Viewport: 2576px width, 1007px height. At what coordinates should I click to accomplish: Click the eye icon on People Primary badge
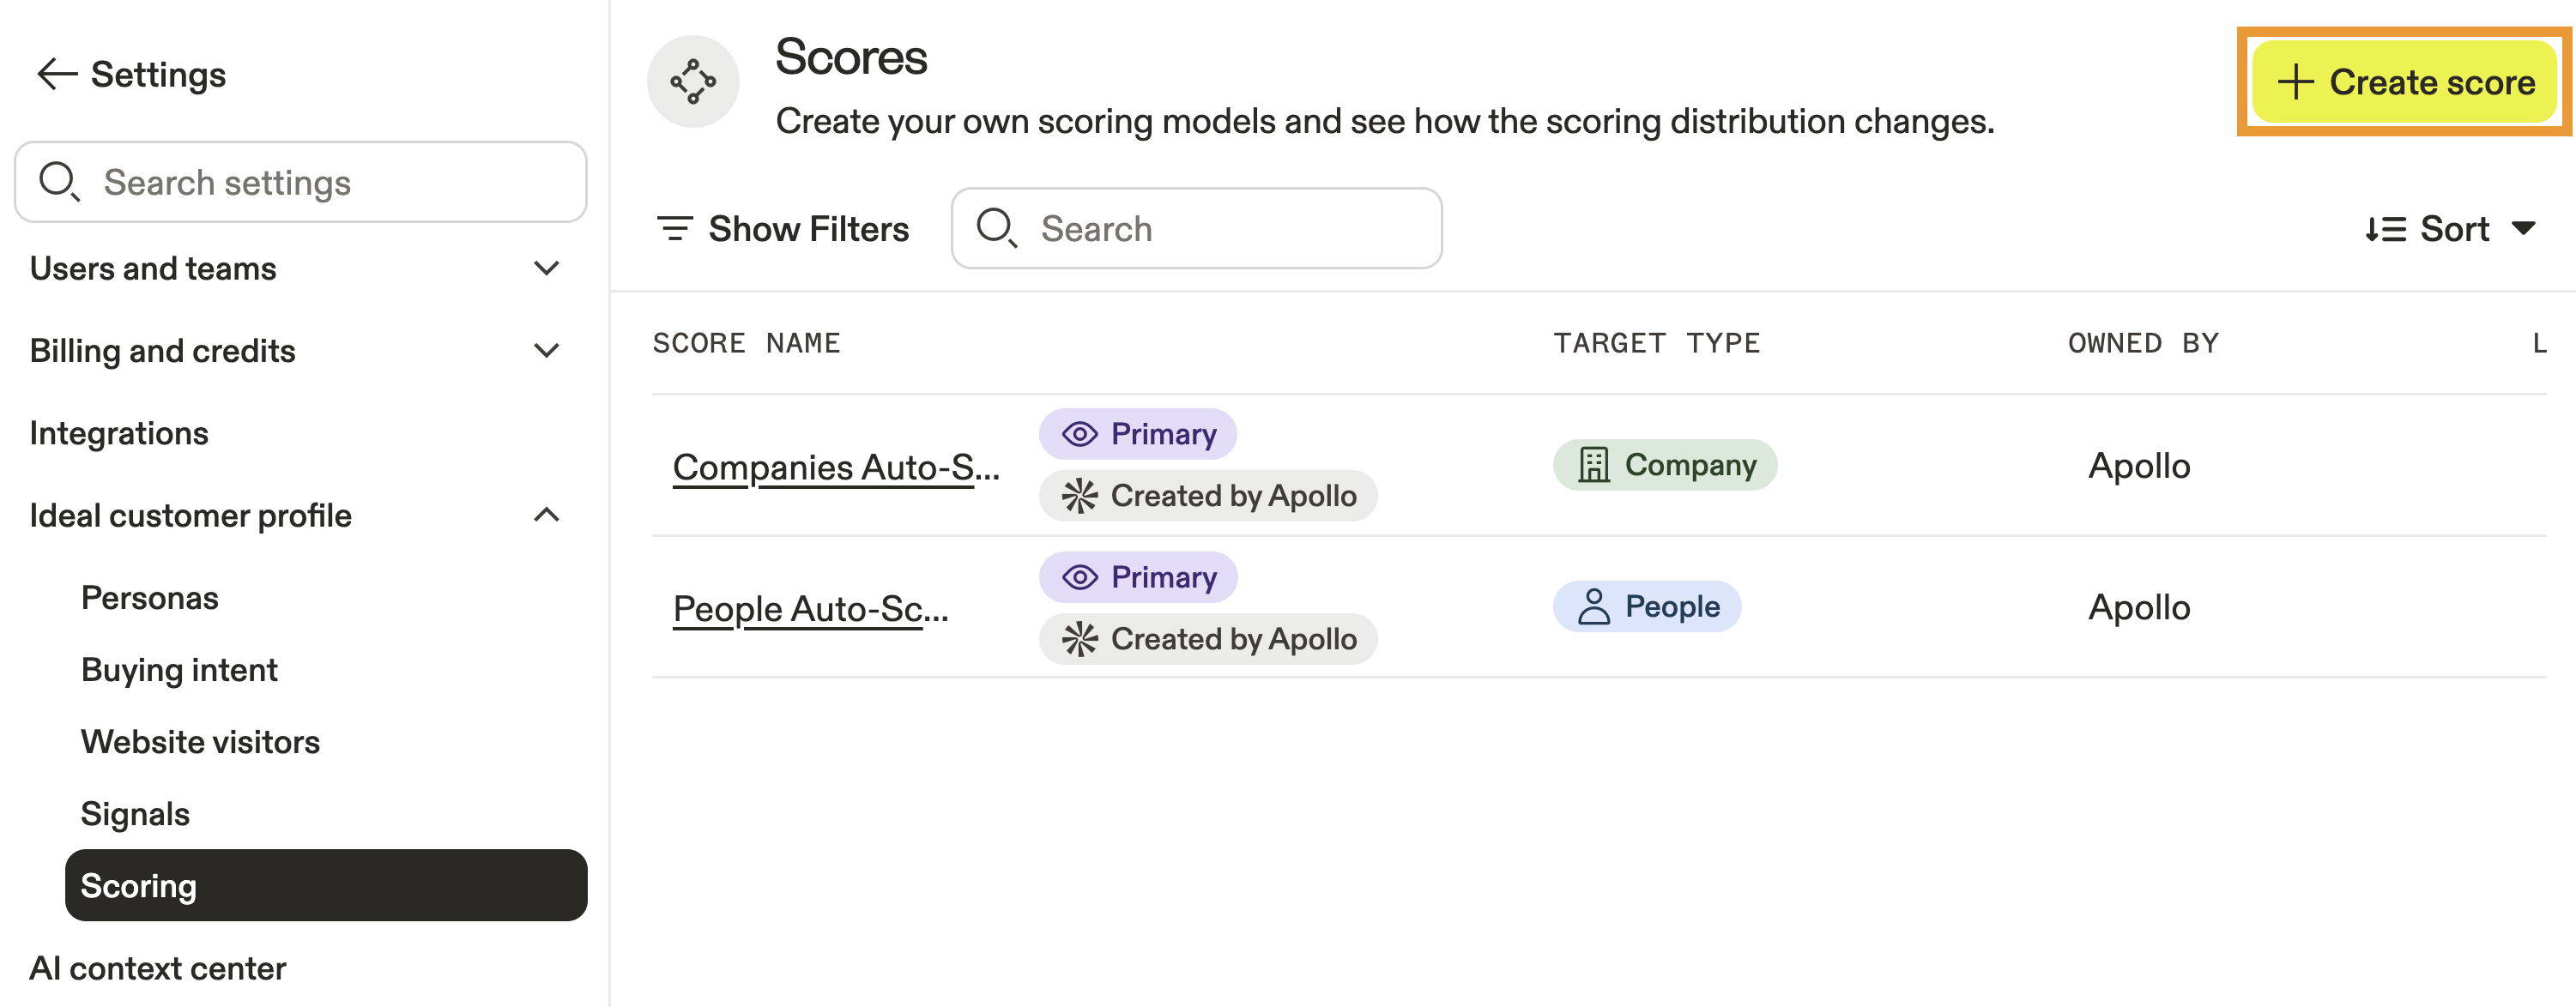[1080, 577]
